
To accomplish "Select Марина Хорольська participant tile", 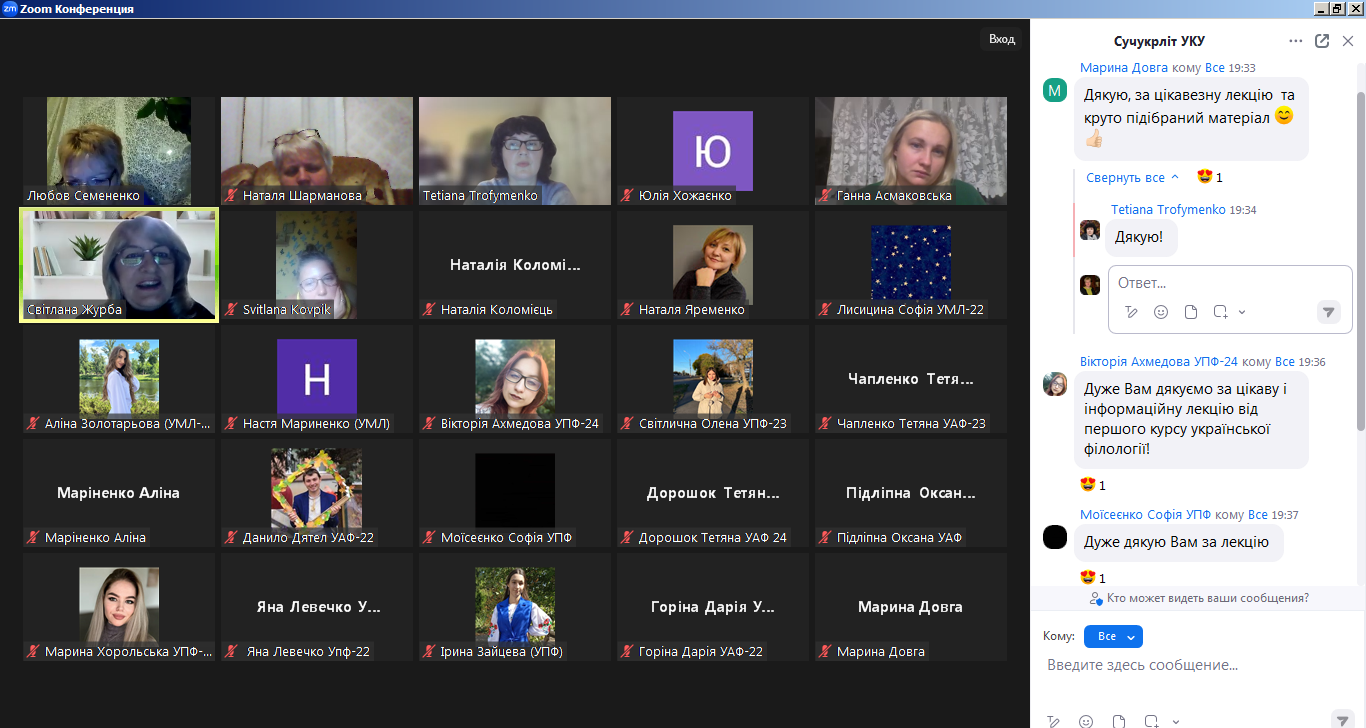I will [119, 607].
